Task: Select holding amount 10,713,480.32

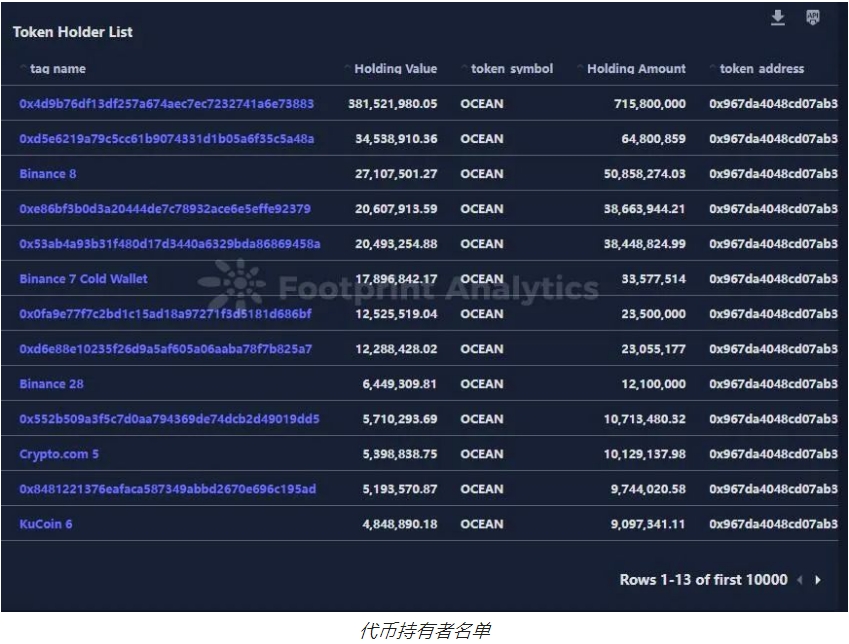Action: click(x=645, y=419)
